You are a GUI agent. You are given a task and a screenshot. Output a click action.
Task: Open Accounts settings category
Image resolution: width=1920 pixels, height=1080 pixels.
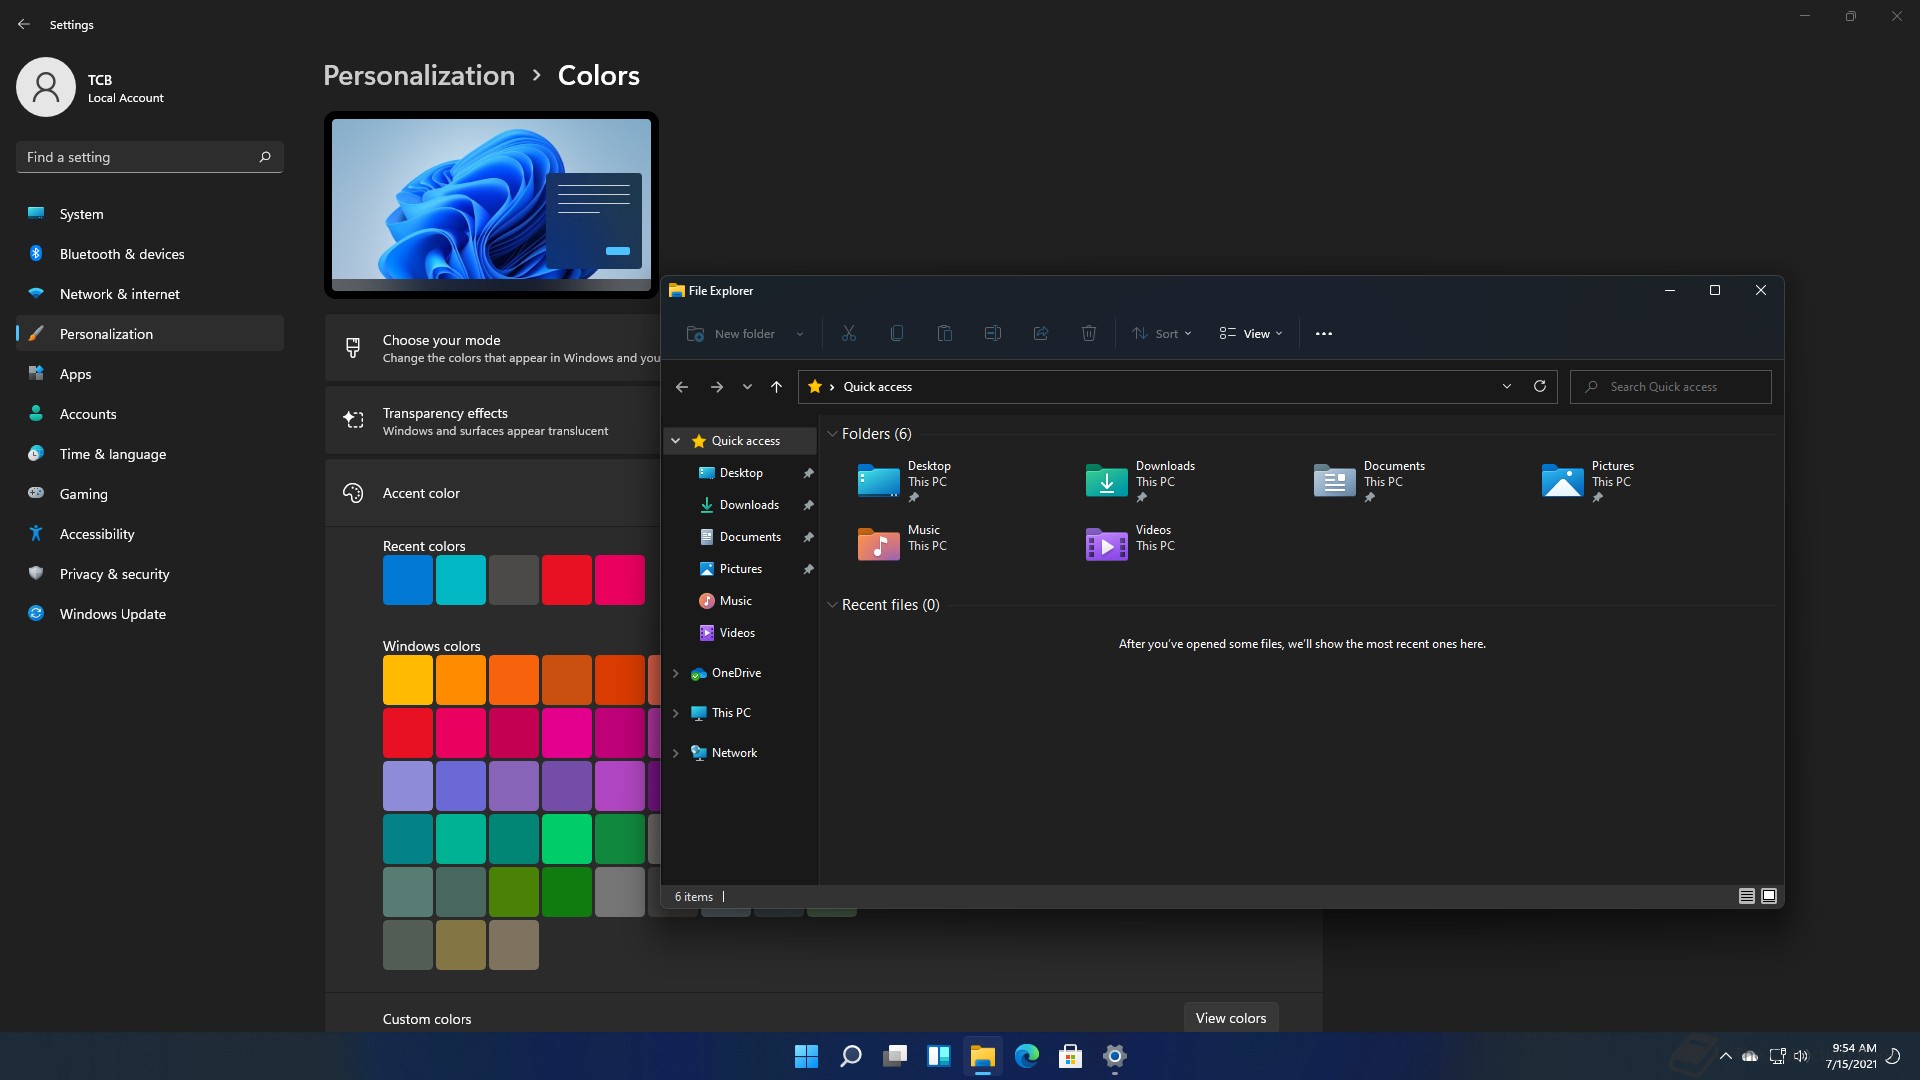tap(150, 414)
